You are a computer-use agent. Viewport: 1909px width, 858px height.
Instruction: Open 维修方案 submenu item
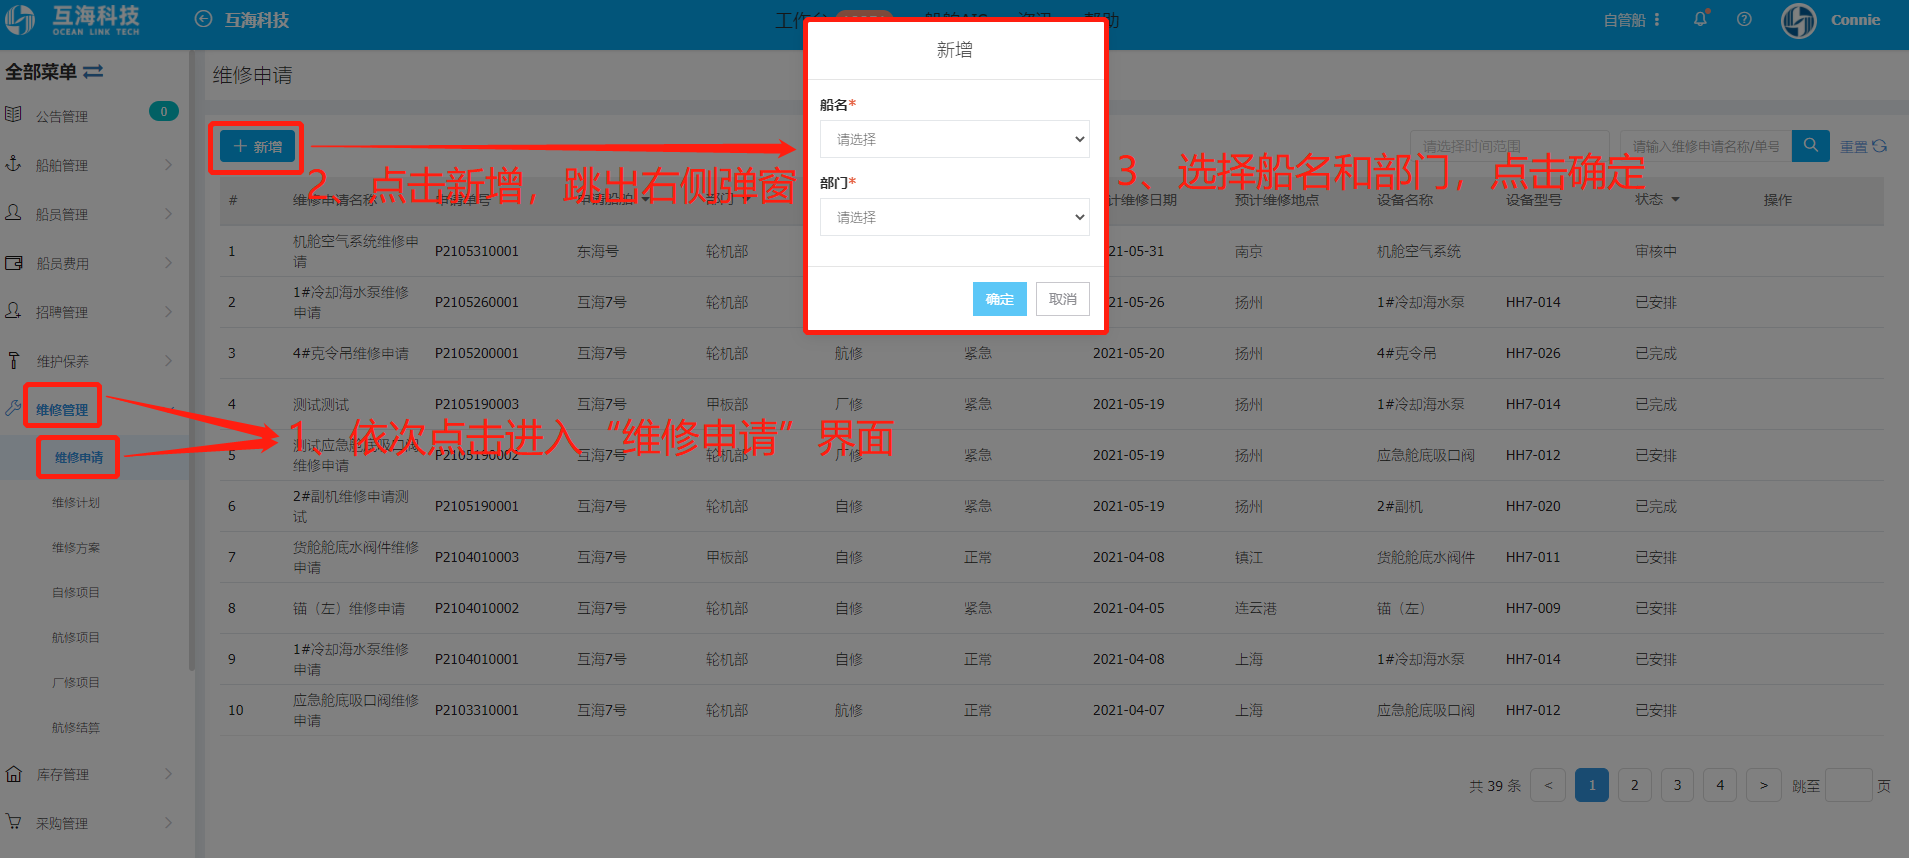pyautogui.click(x=76, y=547)
